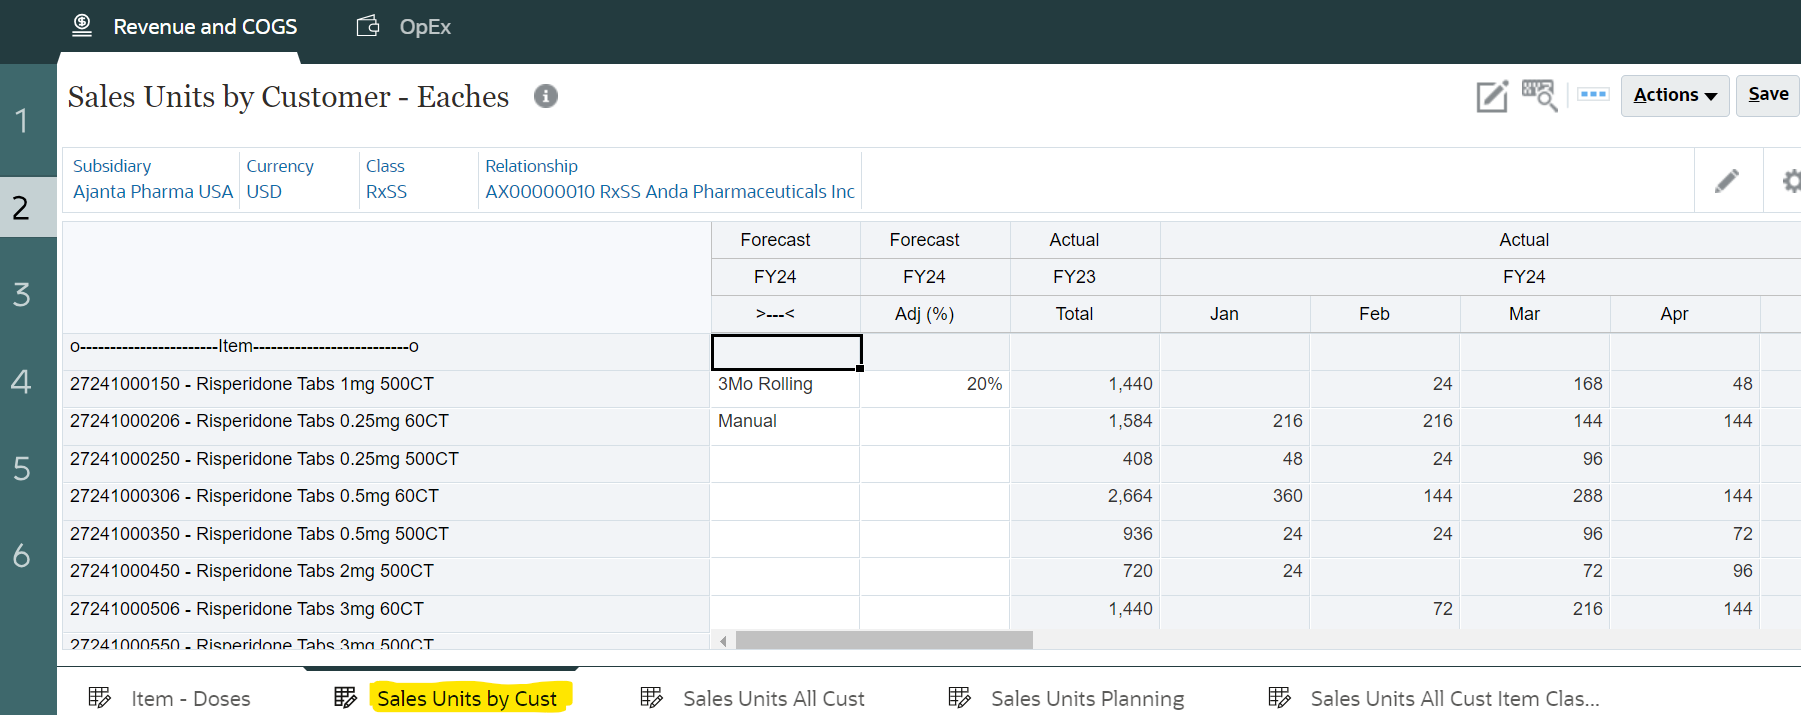Change the Subsidiary Ajanta Pharma USA selection

pos(152,191)
